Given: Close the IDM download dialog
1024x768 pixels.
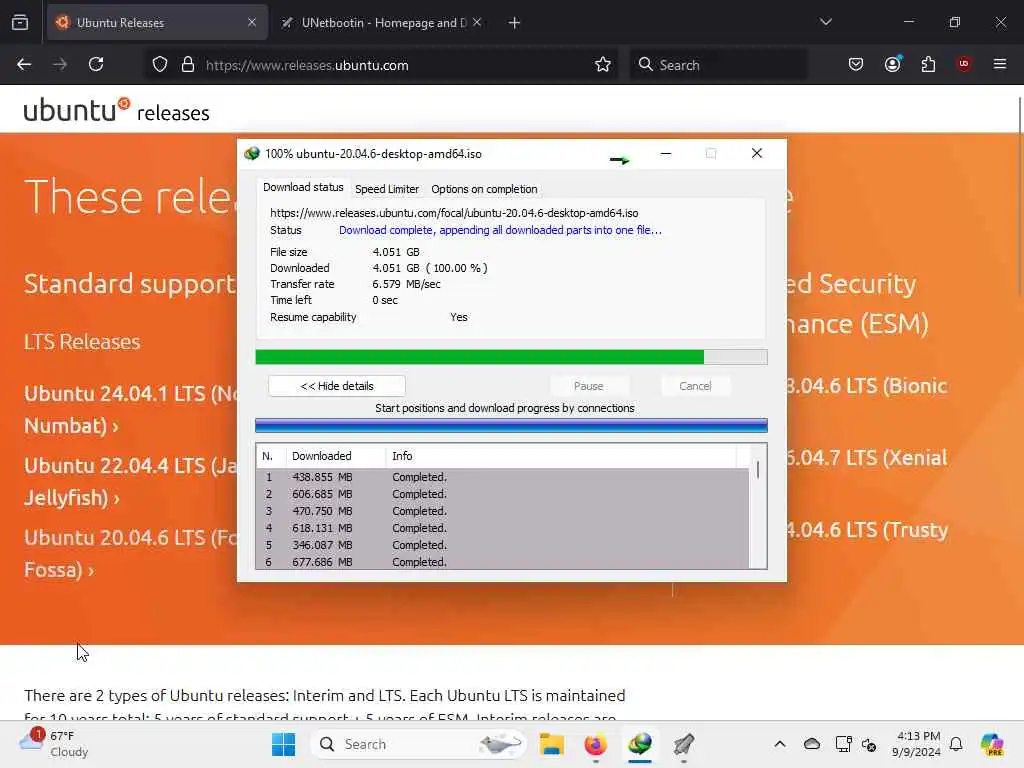Looking at the screenshot, I should coord(757,153).
